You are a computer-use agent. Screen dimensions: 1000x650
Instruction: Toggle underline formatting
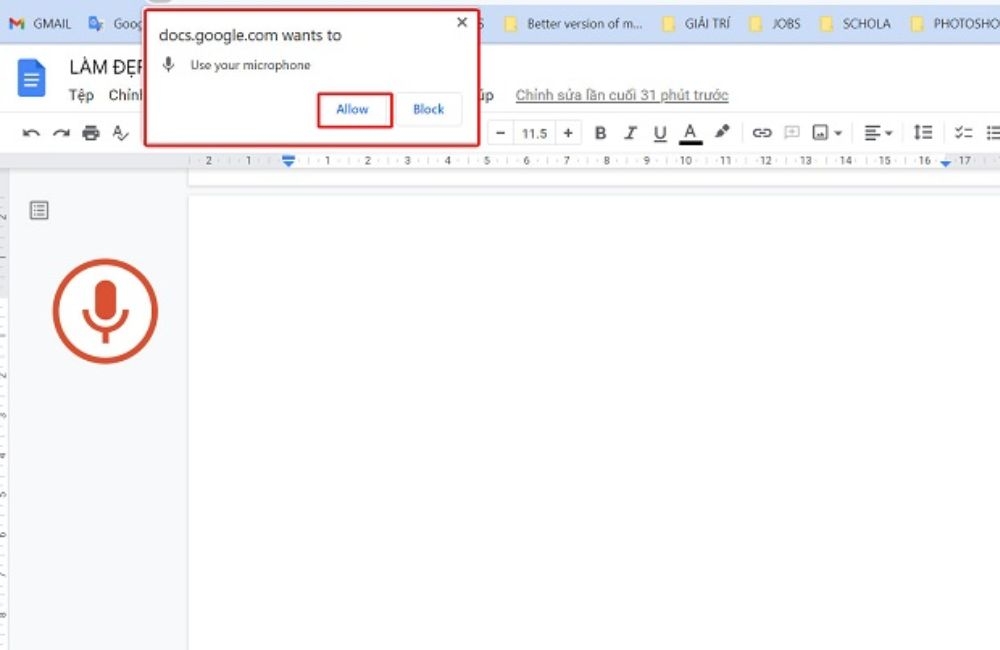tap(660, 133)
